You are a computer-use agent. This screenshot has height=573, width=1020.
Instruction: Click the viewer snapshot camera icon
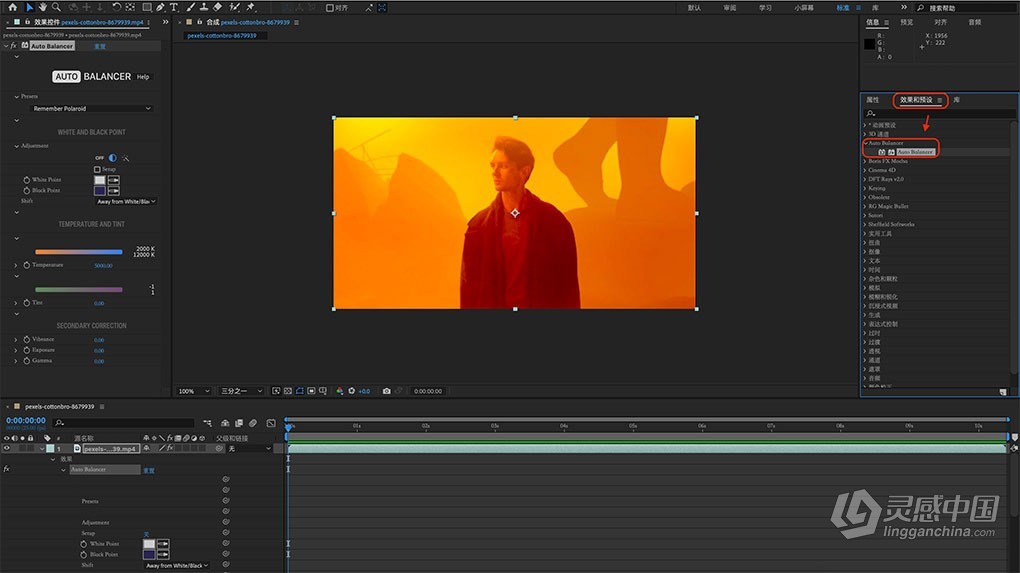point(386,391)
